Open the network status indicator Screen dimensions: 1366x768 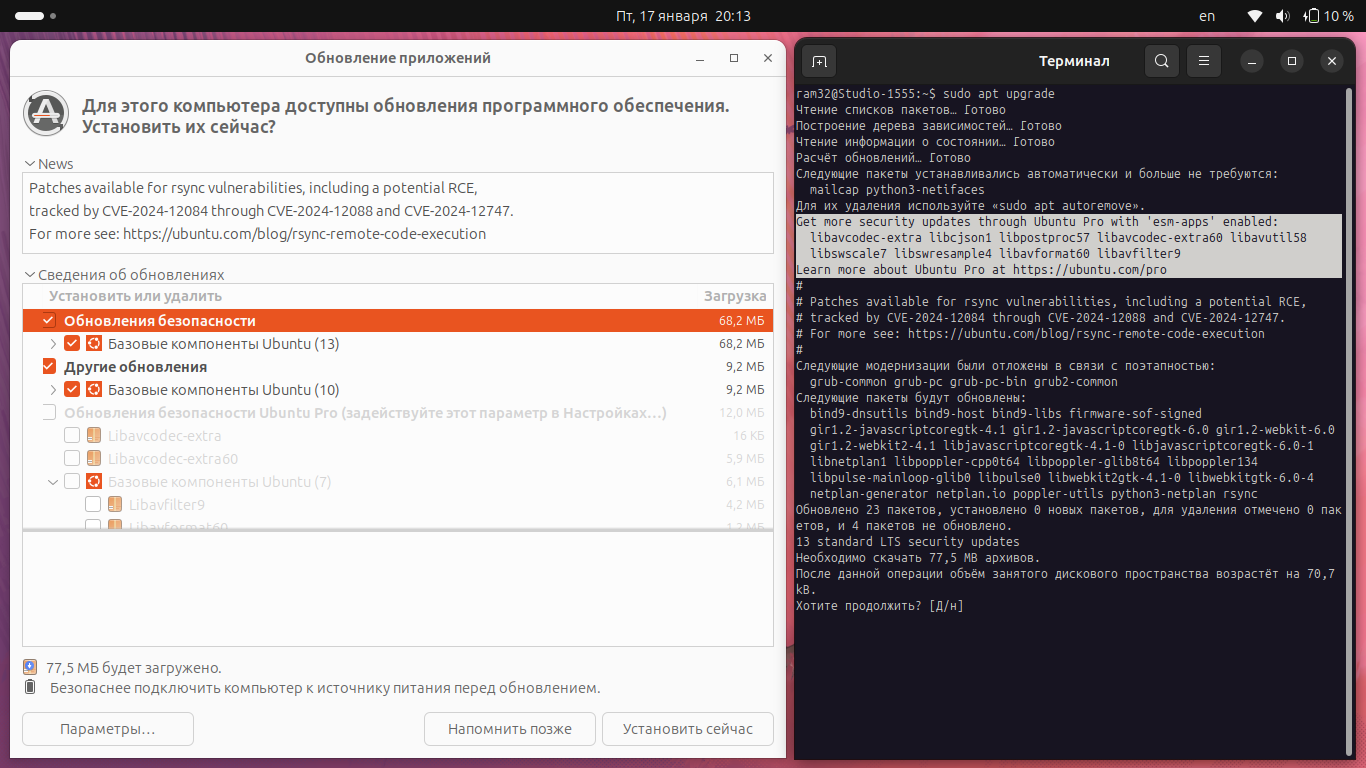1255,16
